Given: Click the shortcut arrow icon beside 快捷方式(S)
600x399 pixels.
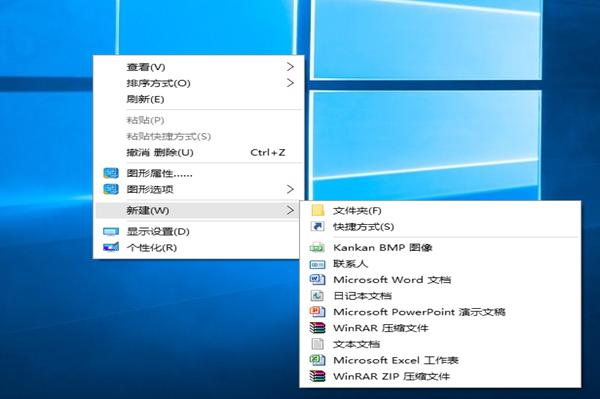Looking at the screenshot, I should coord(318,226).
